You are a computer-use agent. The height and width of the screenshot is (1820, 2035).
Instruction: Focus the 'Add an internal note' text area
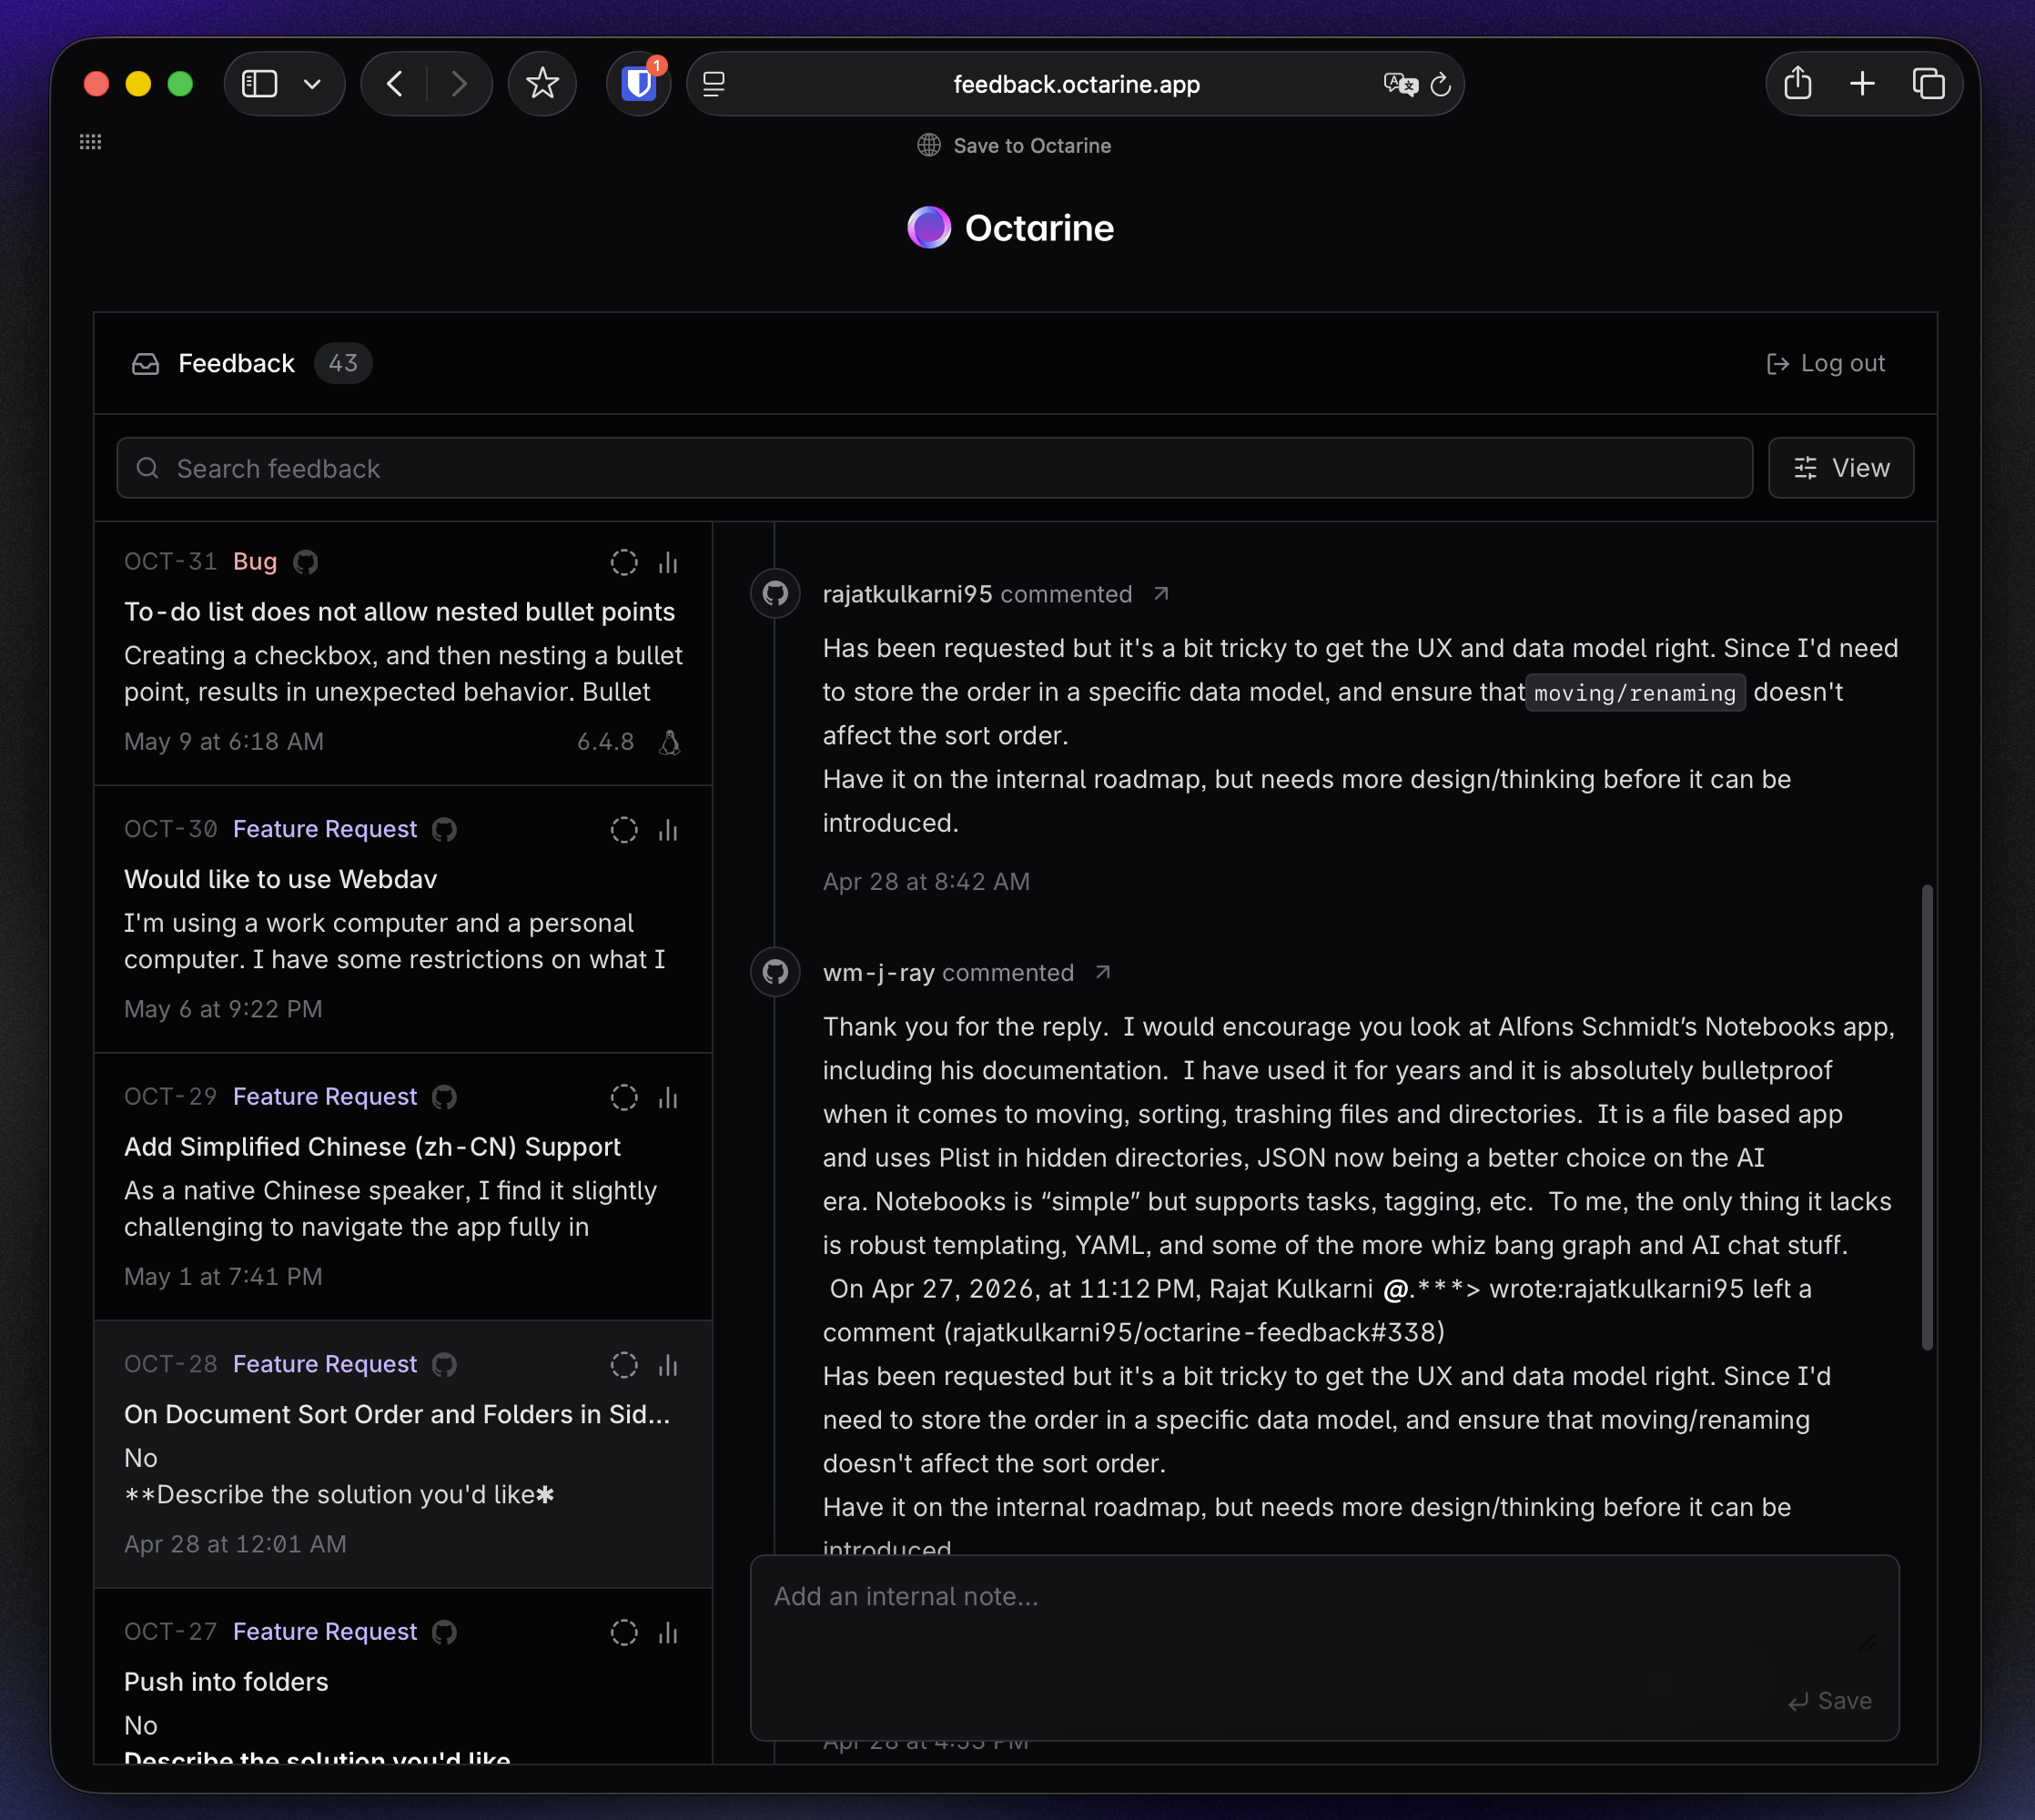click(1324, 1647)
